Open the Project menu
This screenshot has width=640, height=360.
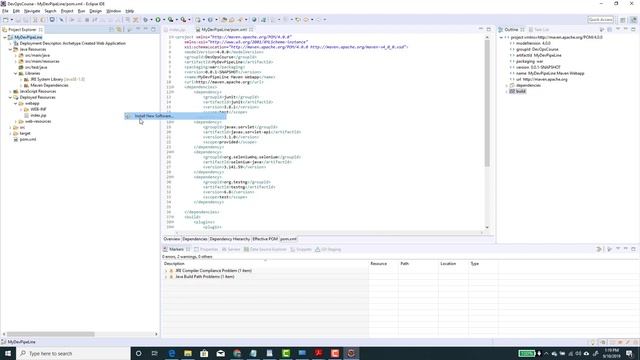[67, 11]
